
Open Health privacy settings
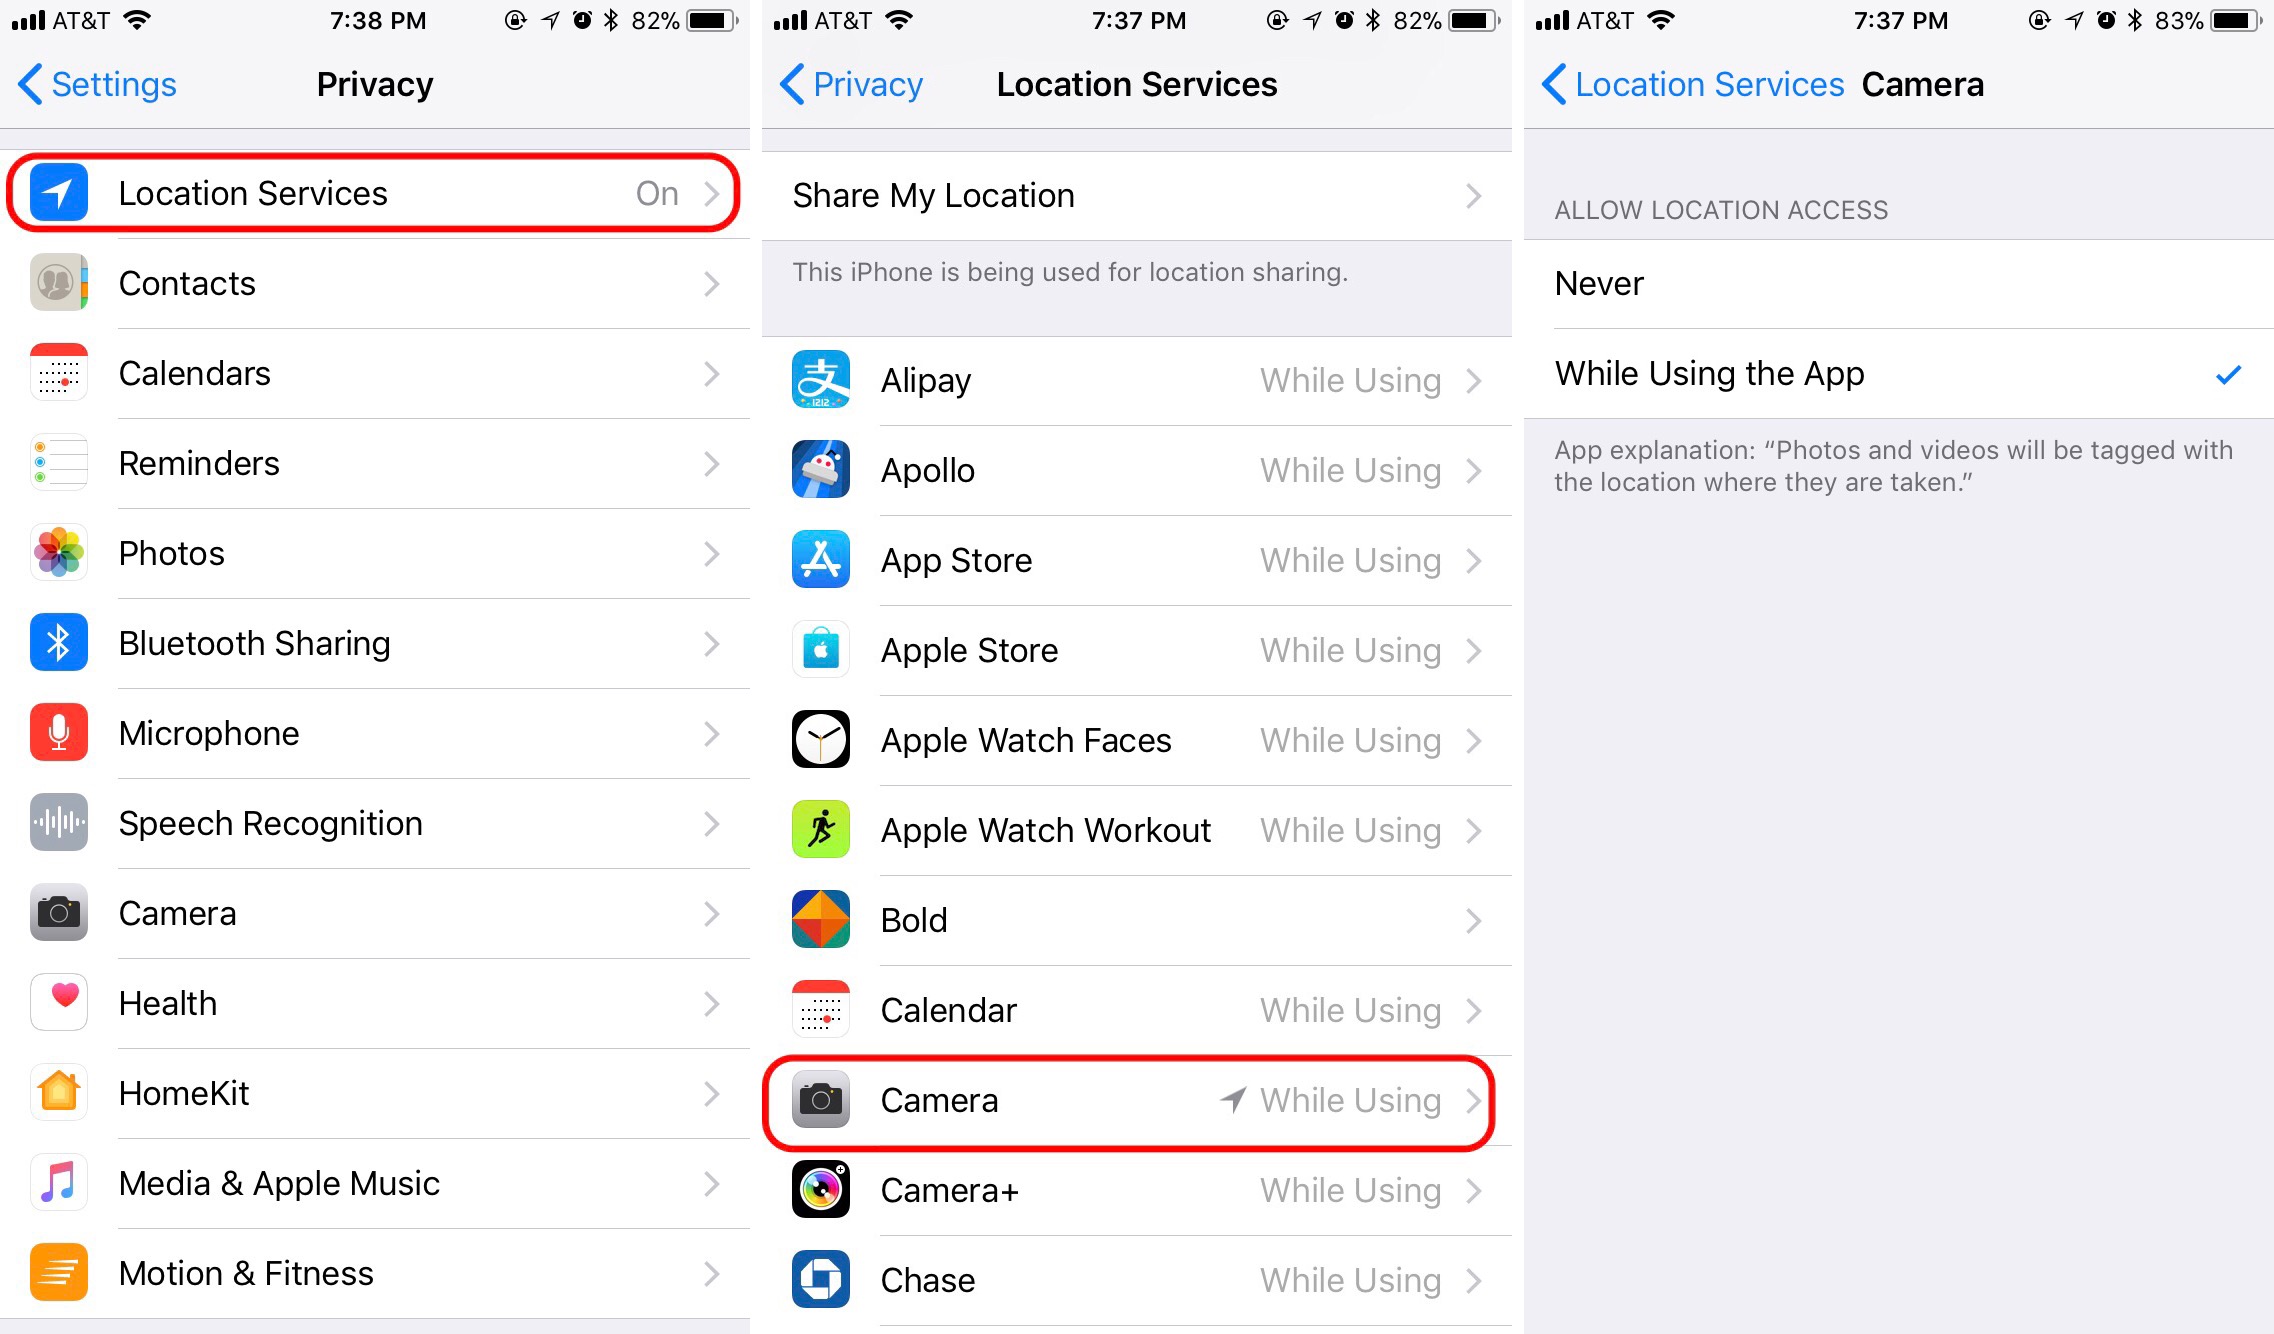(380, 1002)
